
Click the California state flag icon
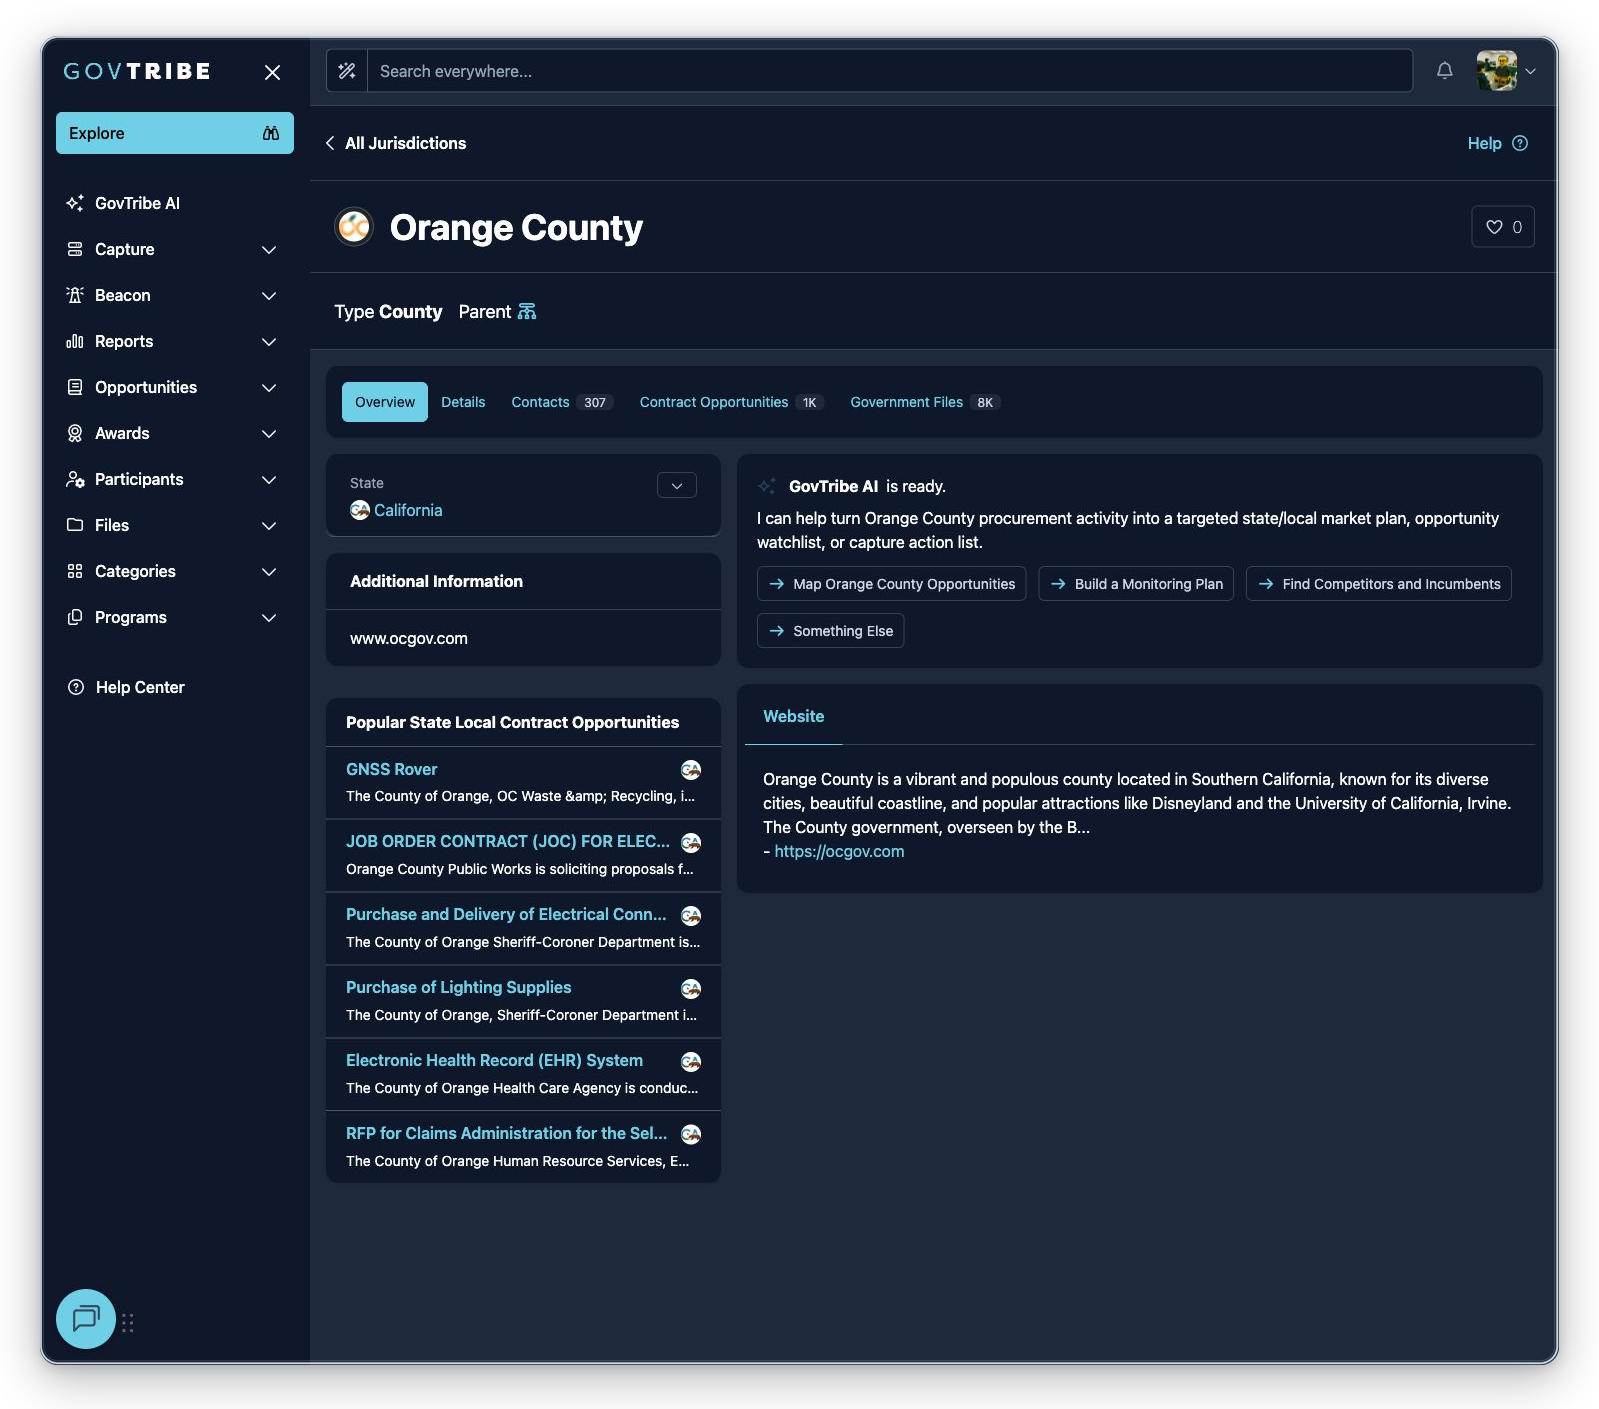tap(360, 510)
